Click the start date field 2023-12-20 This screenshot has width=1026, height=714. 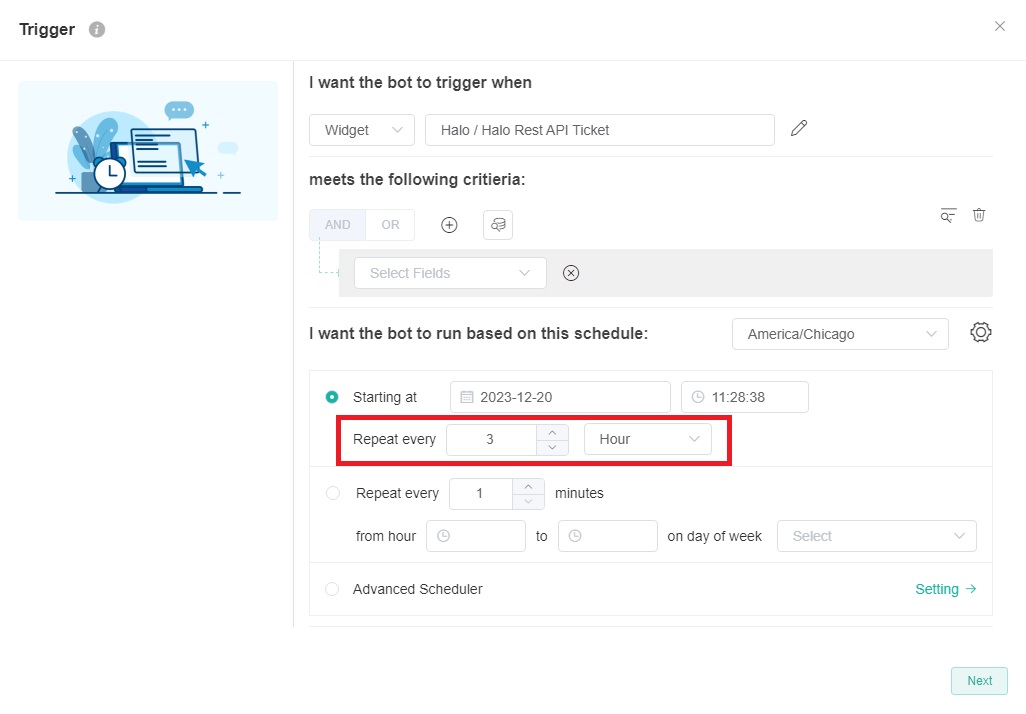[x=560, y=397]
